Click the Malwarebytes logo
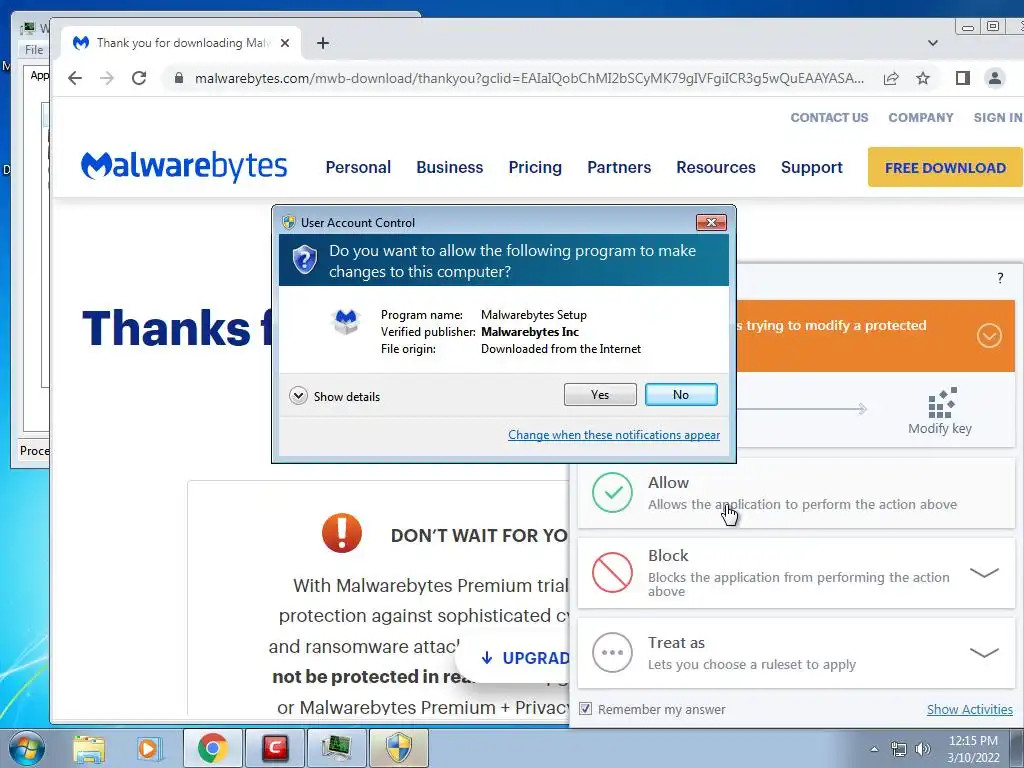 [x=184, y=166]
